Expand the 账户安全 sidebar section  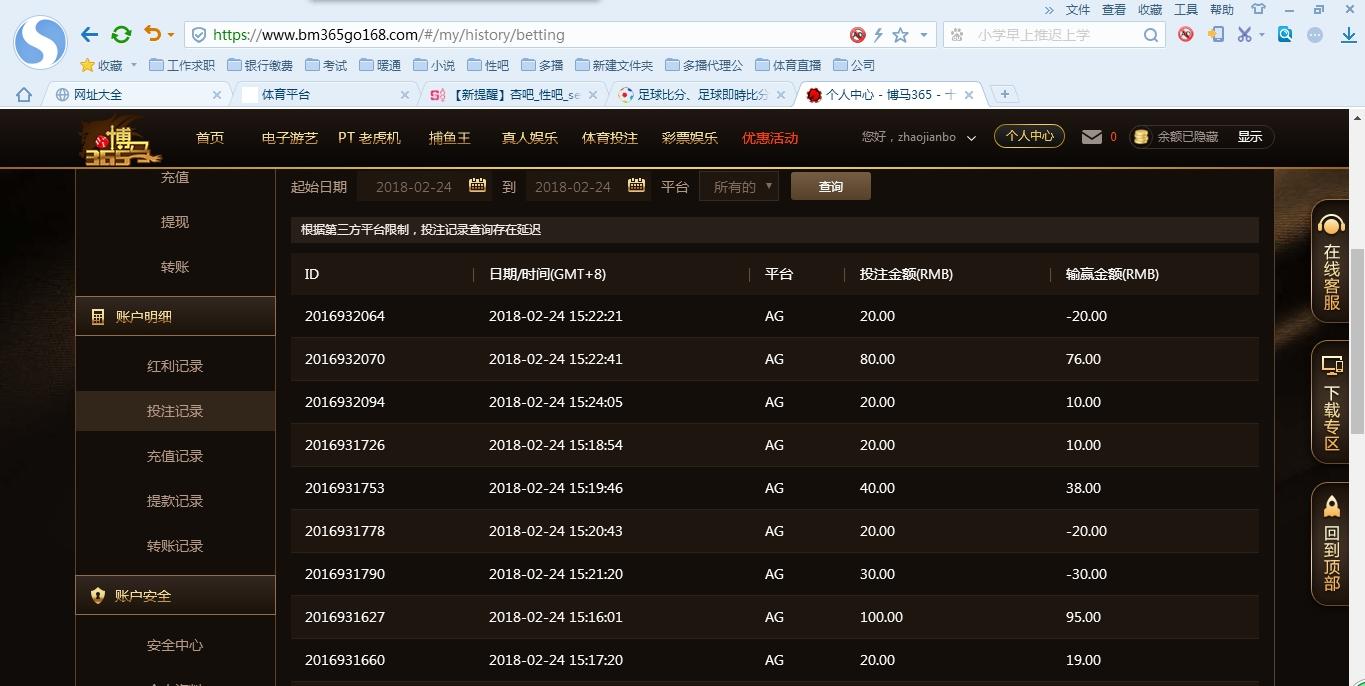[x=175, y=595]
